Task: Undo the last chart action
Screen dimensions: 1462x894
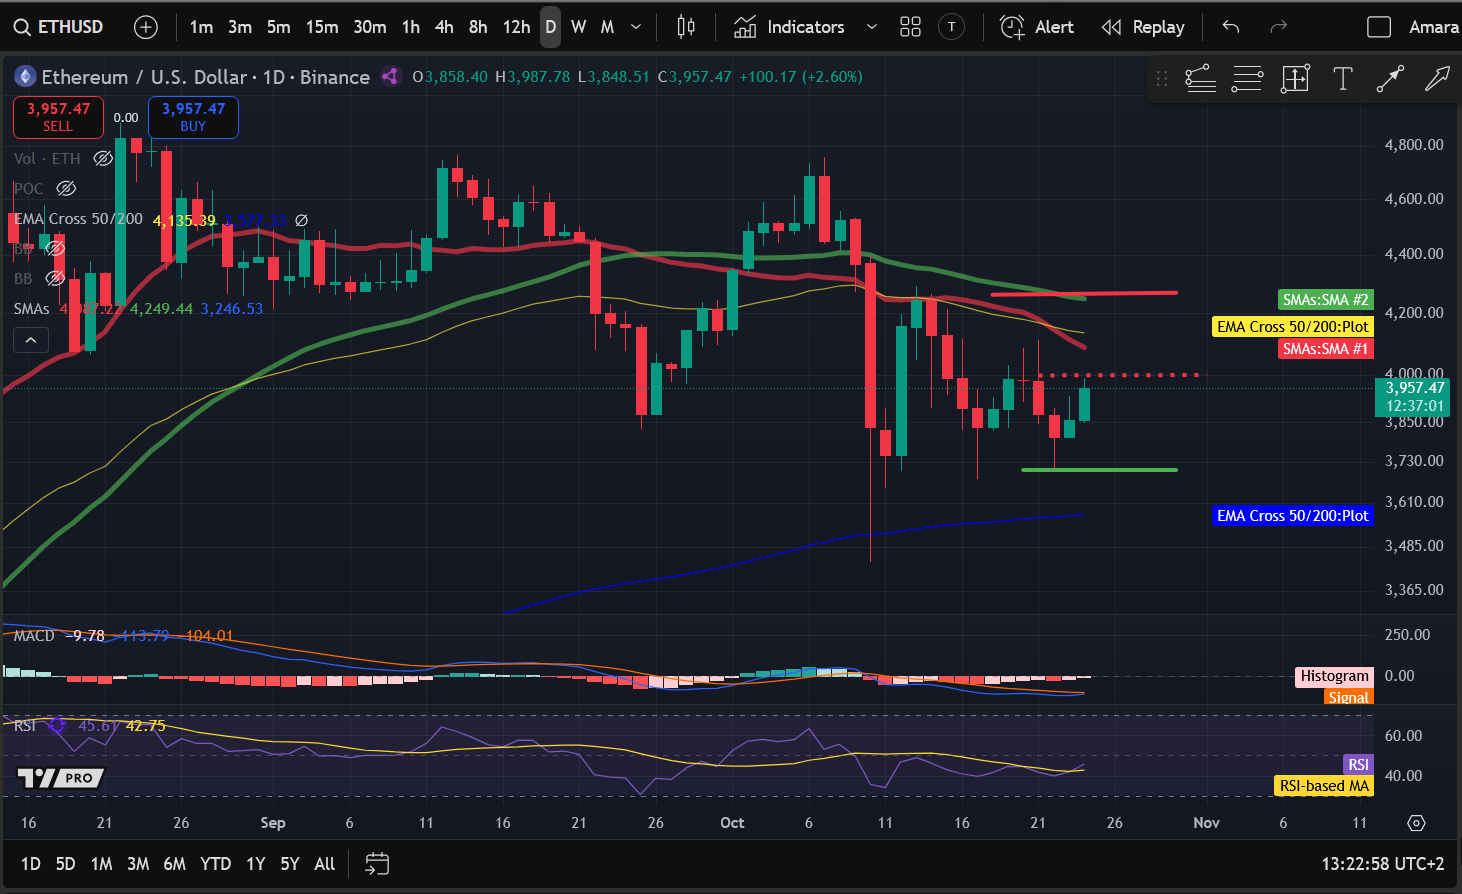Action: point(1231,27)
